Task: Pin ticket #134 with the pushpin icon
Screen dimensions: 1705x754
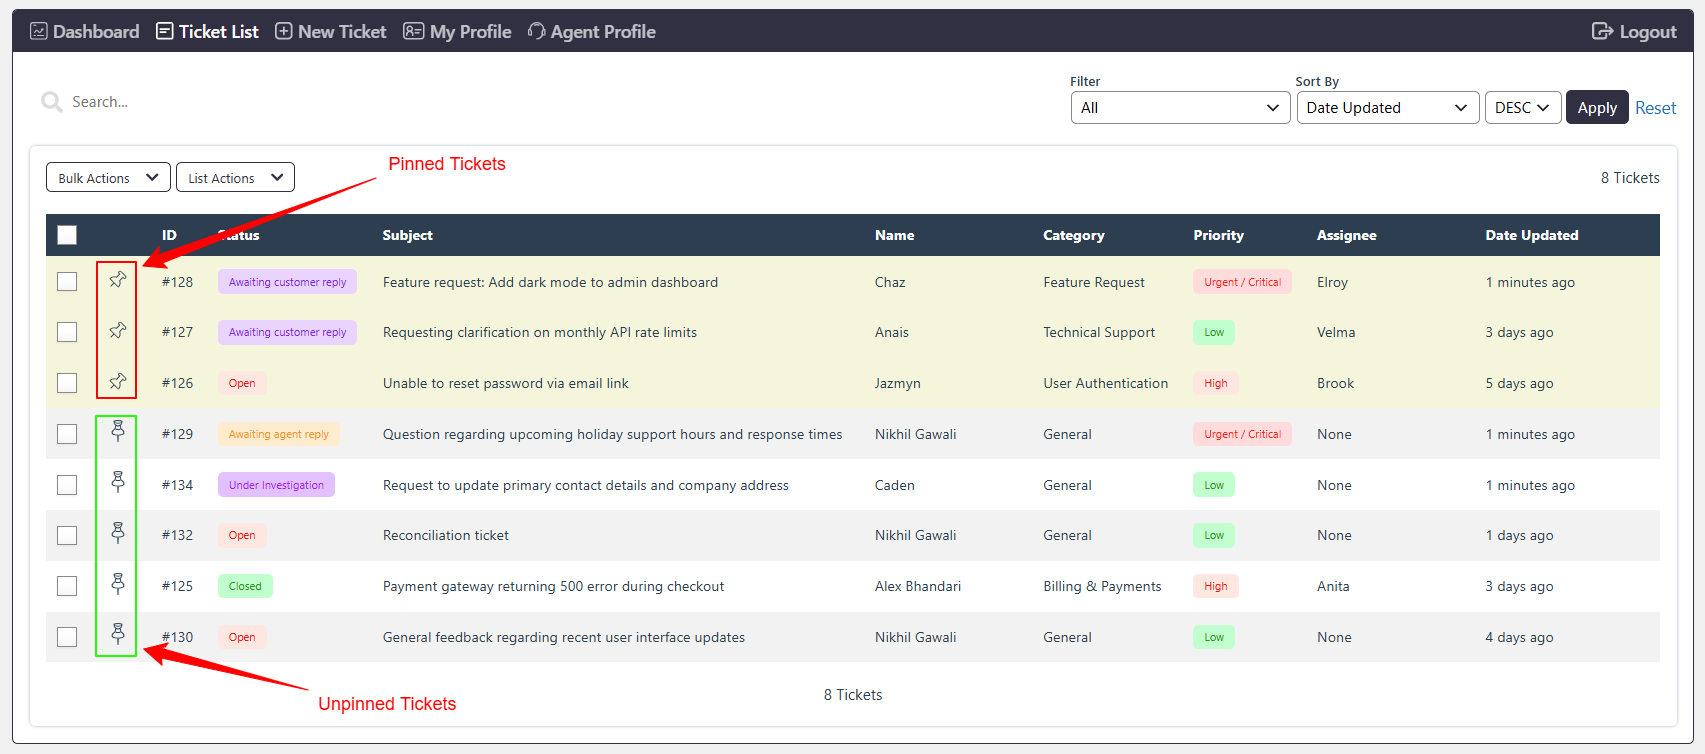Action: (x=118, y=482)
